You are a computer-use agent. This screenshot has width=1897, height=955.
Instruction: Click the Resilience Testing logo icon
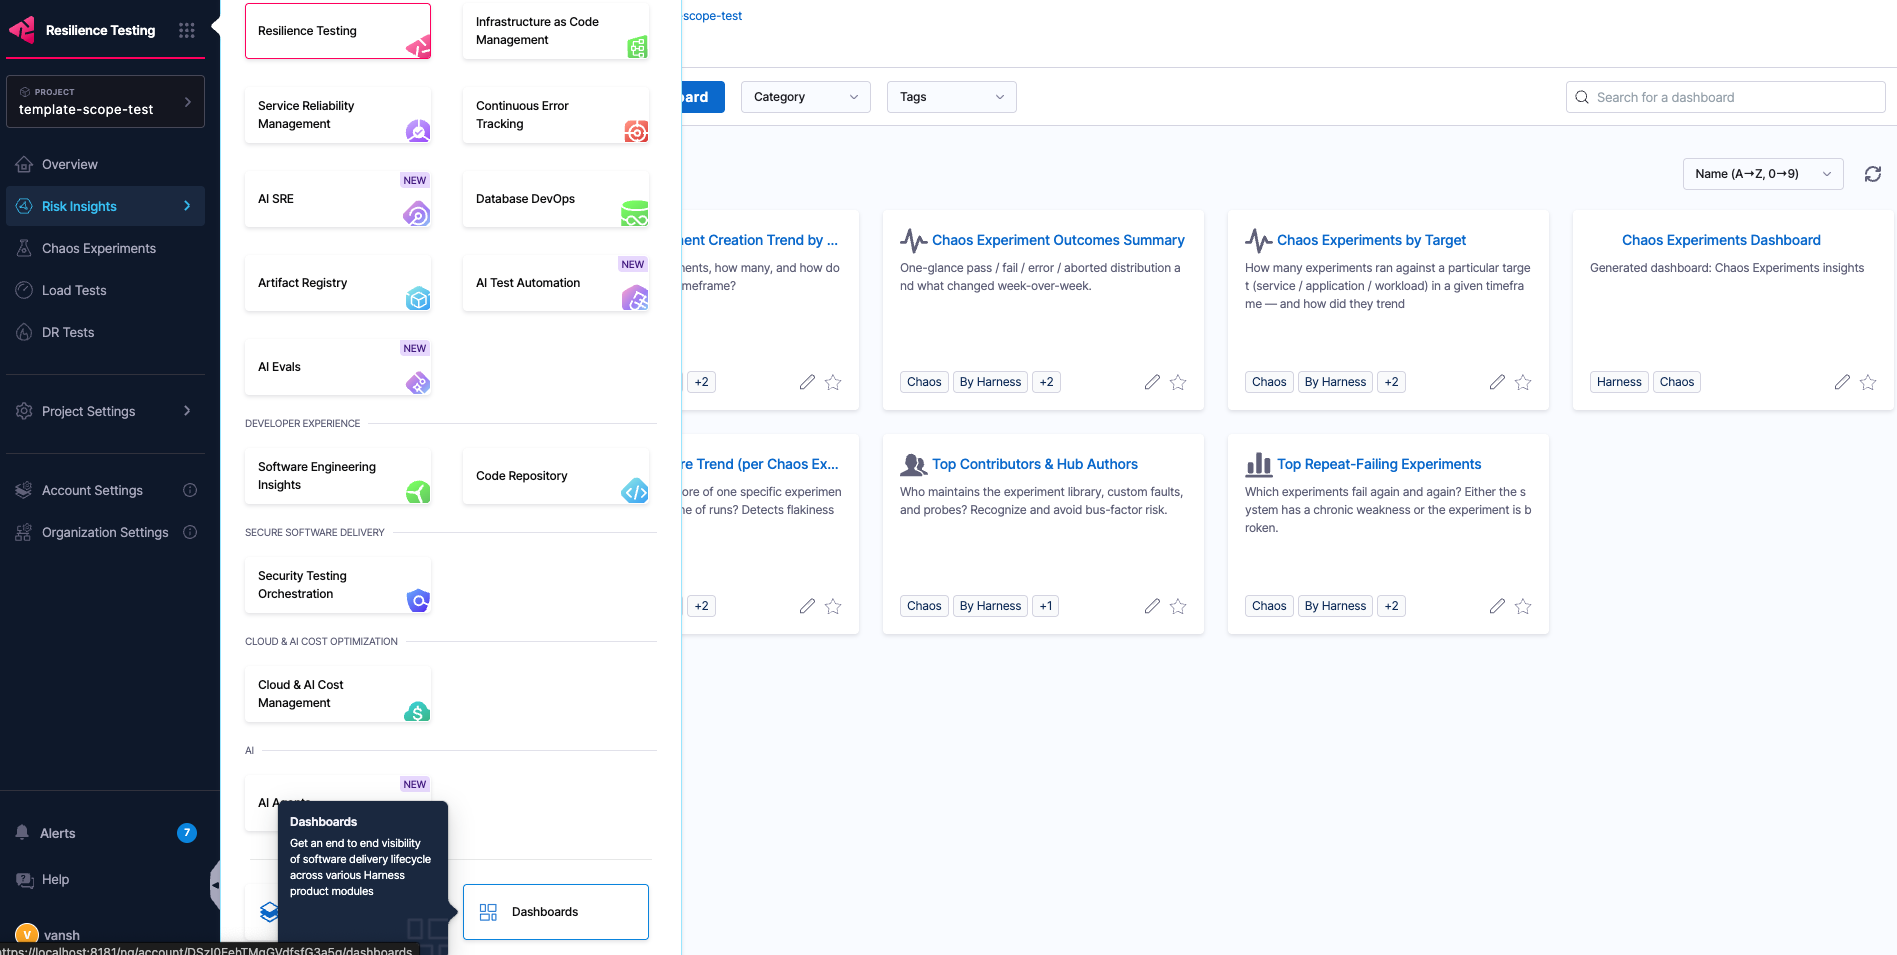[22, 30]
